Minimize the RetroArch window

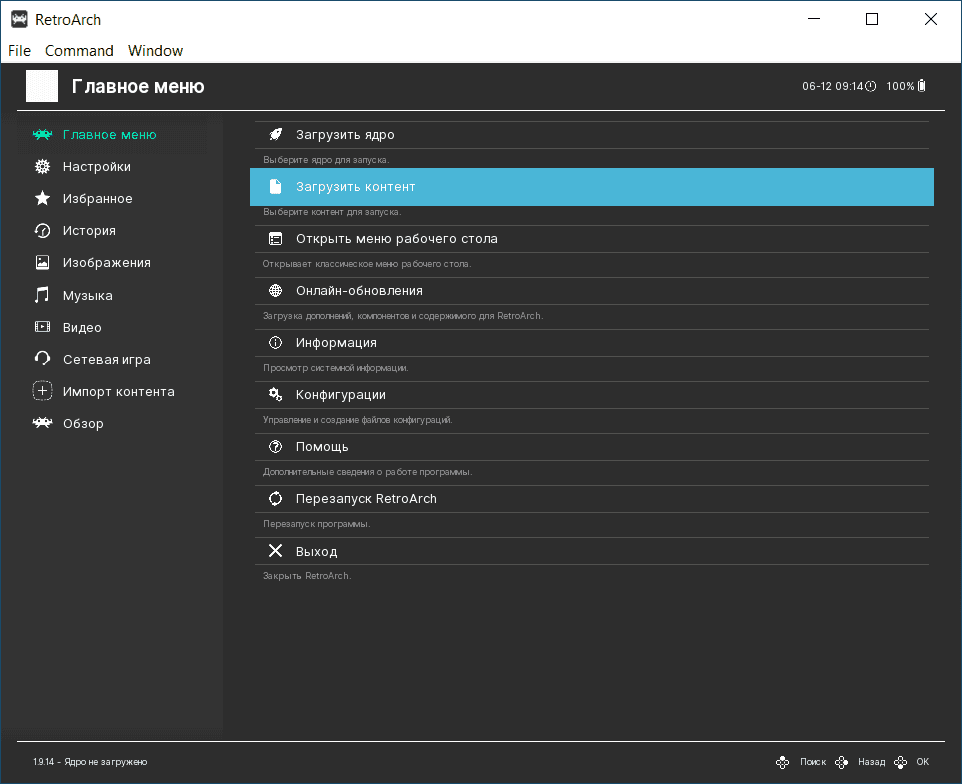[x=814, y=19]
